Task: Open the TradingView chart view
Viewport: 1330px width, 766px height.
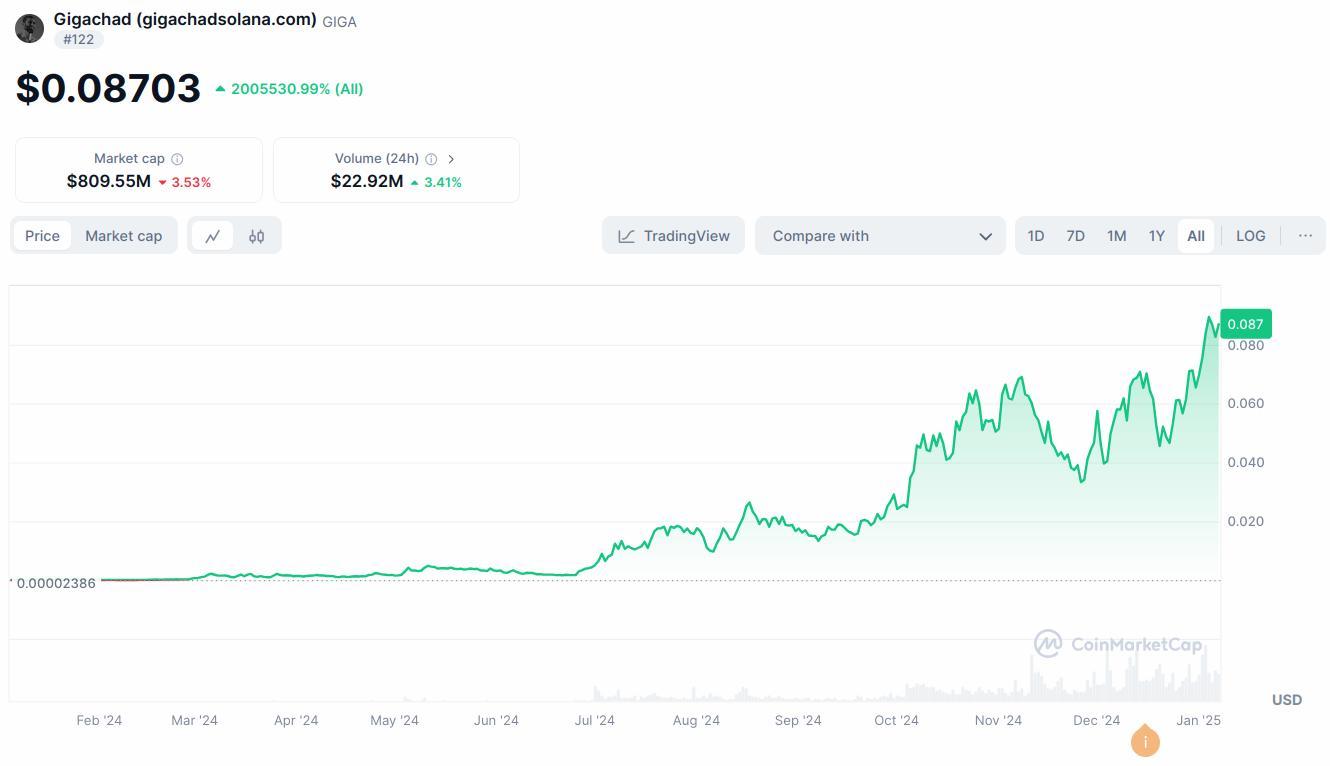Action: [x=673, y=235]
